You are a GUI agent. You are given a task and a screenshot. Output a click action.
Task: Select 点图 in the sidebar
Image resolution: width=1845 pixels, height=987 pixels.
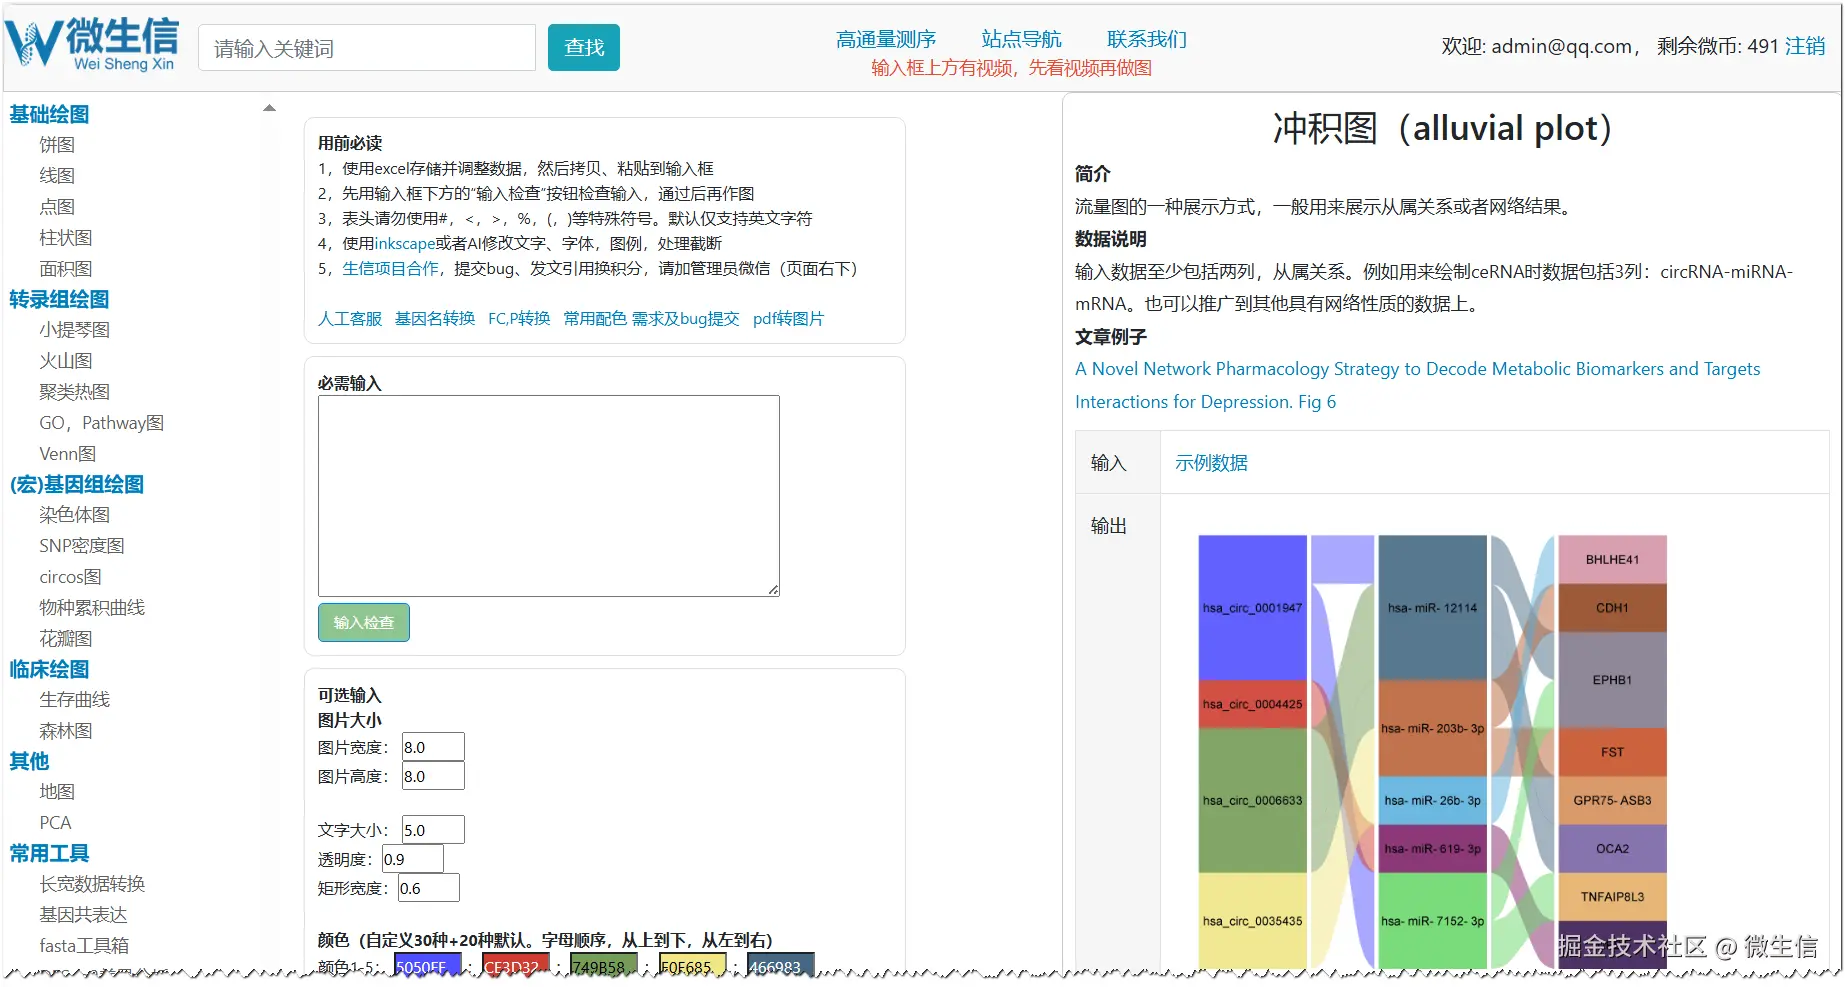tap(57, 207)
